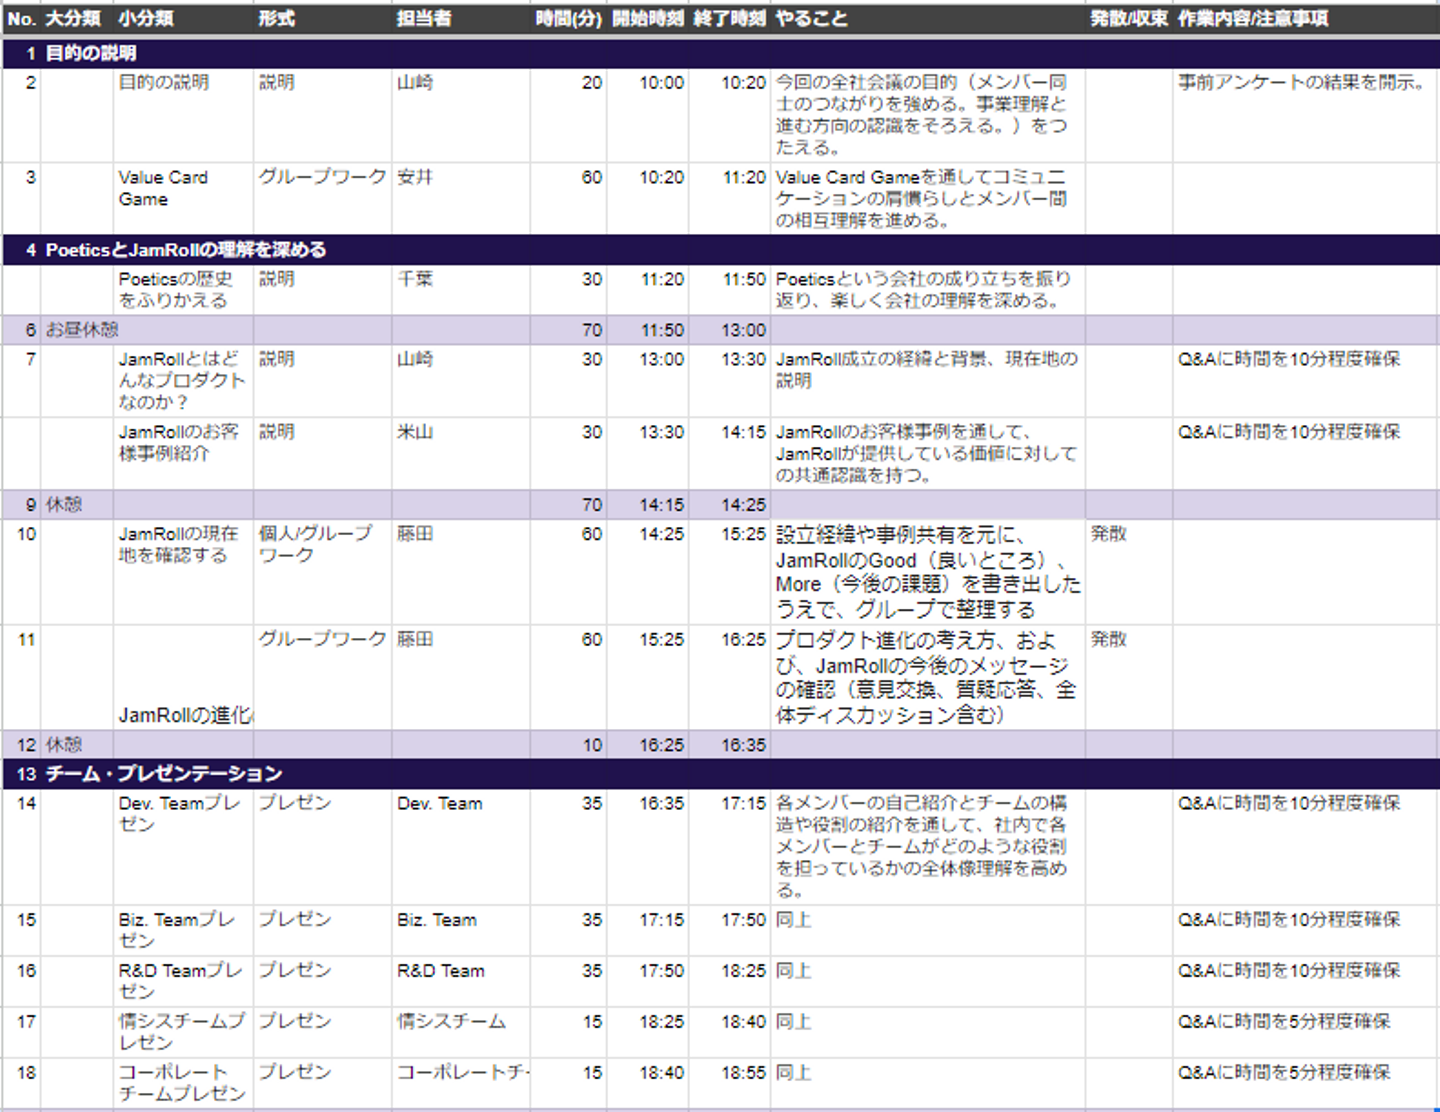
Task: Select the 情シスチームプレゼン 小分類 cell
Action: coord(181,1032)
